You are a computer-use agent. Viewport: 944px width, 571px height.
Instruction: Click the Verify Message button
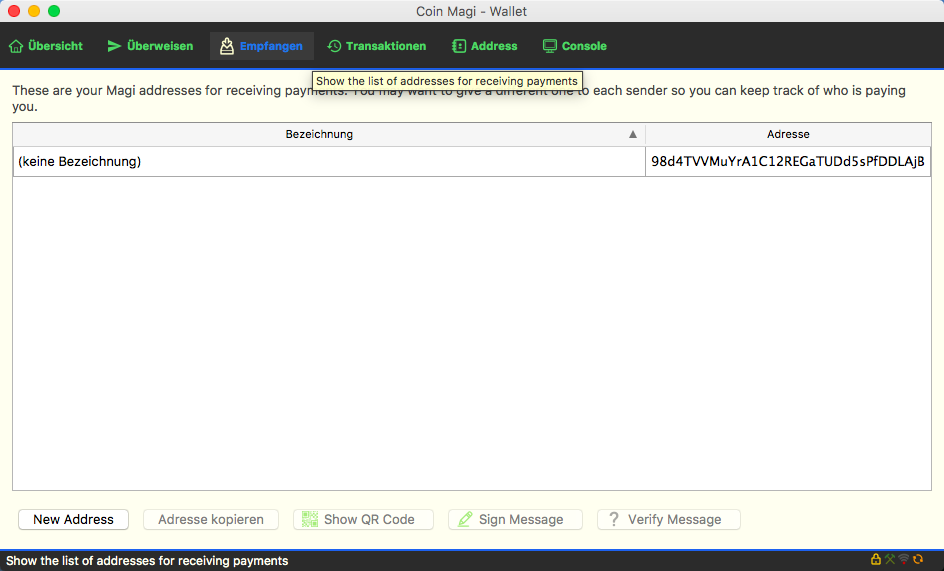click(x=669, y=519)
